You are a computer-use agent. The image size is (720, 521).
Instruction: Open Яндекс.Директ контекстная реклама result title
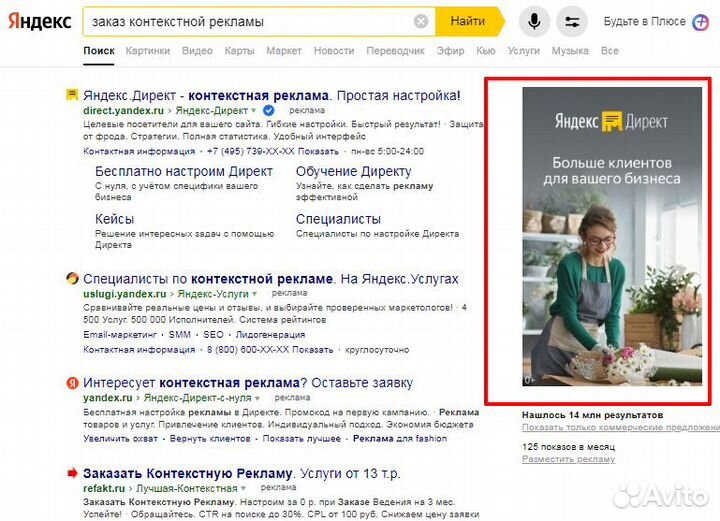(x=271, y=95)
